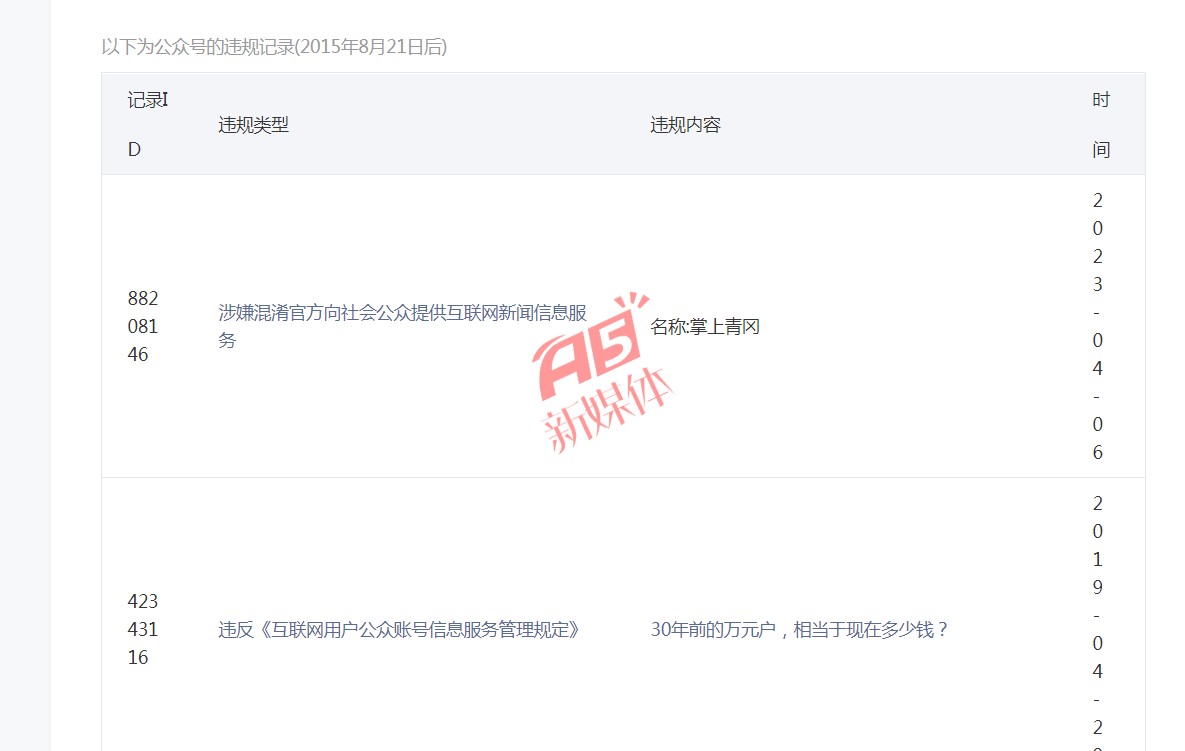Image resolution: width=1185 pixels, height=751 pixels.
Task: Open the 违反《互联网用户公众账号信息服务管理规定》 link
Action: [x=400, y=629]
